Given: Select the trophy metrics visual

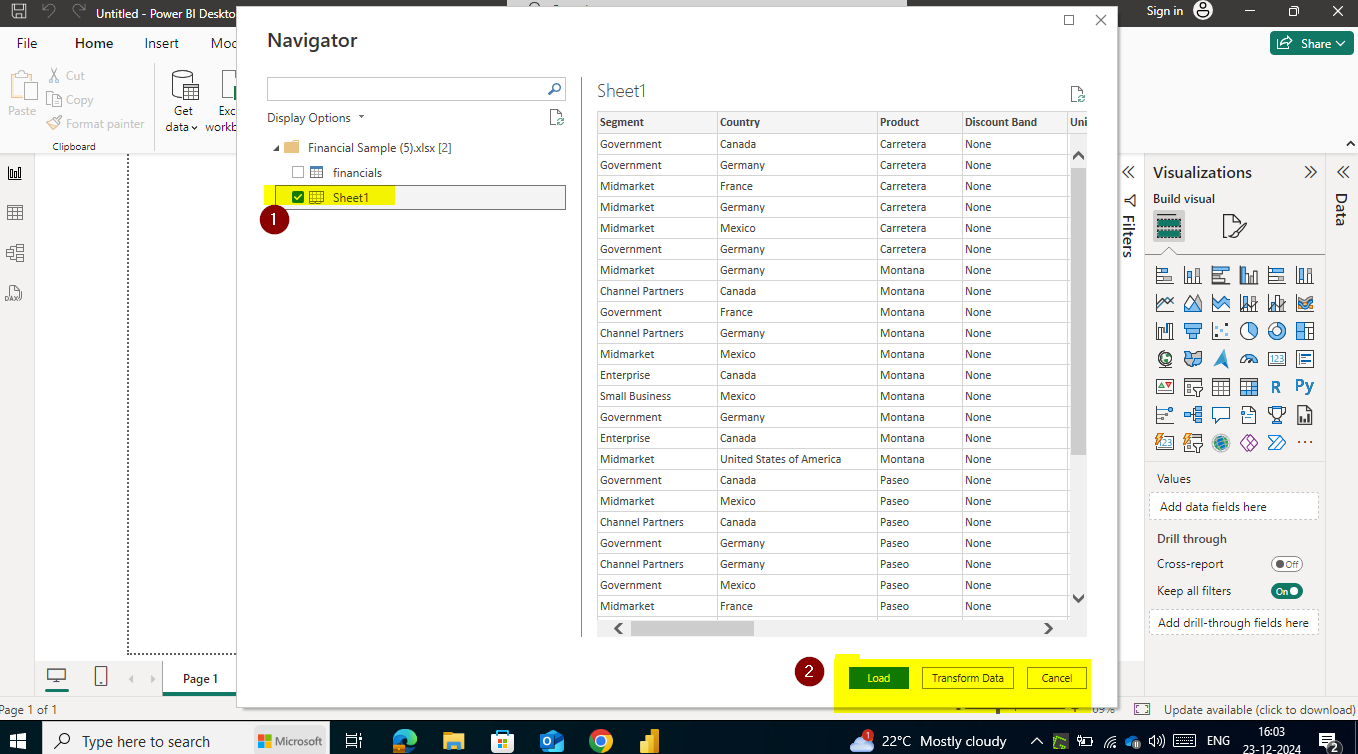Looking at the screenshot, I should point(1276,415).
